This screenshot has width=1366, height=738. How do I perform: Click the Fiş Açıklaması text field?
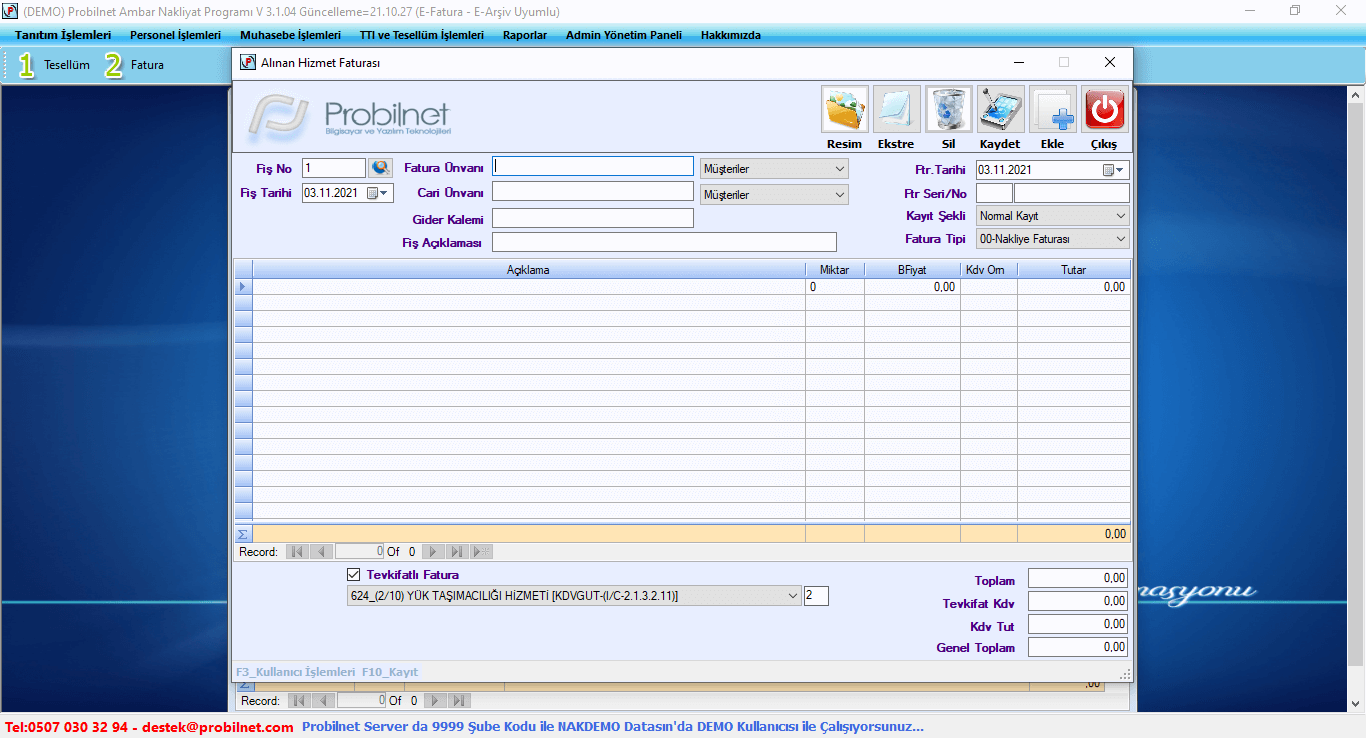(663, 242)
